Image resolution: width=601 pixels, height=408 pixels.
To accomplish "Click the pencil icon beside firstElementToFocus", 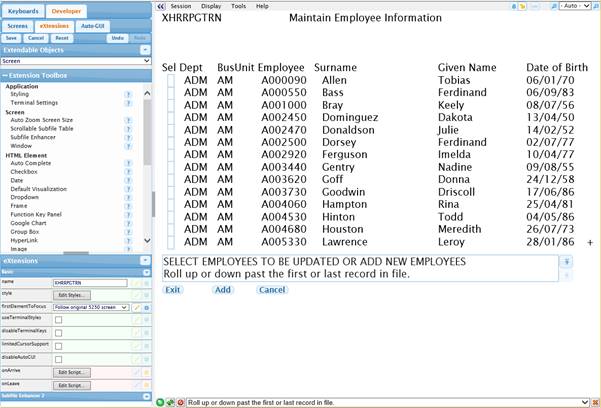I will [137, 308].
